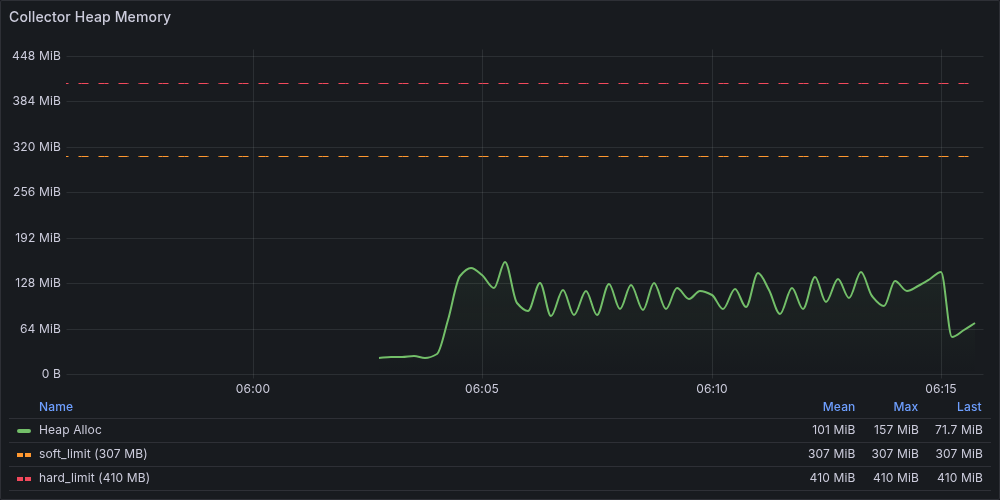This screenshot has width=1000, height=500.
Task: Sort legend by the Name column
Action: point(56,407)
